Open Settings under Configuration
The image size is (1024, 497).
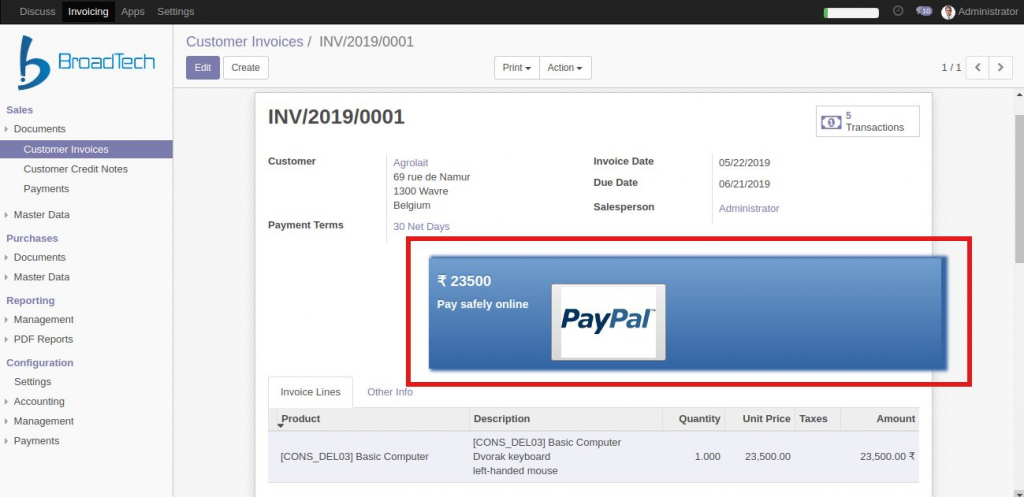pyautogui.click(x=33, y=381)
